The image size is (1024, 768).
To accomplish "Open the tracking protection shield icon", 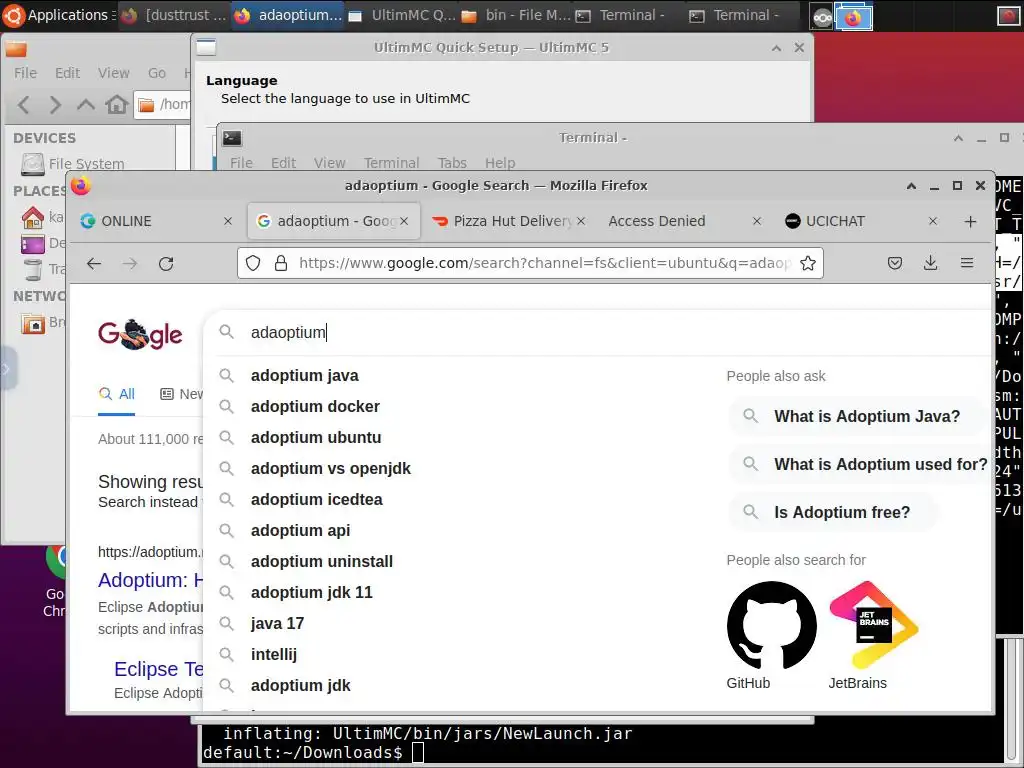I will [253, 263].
